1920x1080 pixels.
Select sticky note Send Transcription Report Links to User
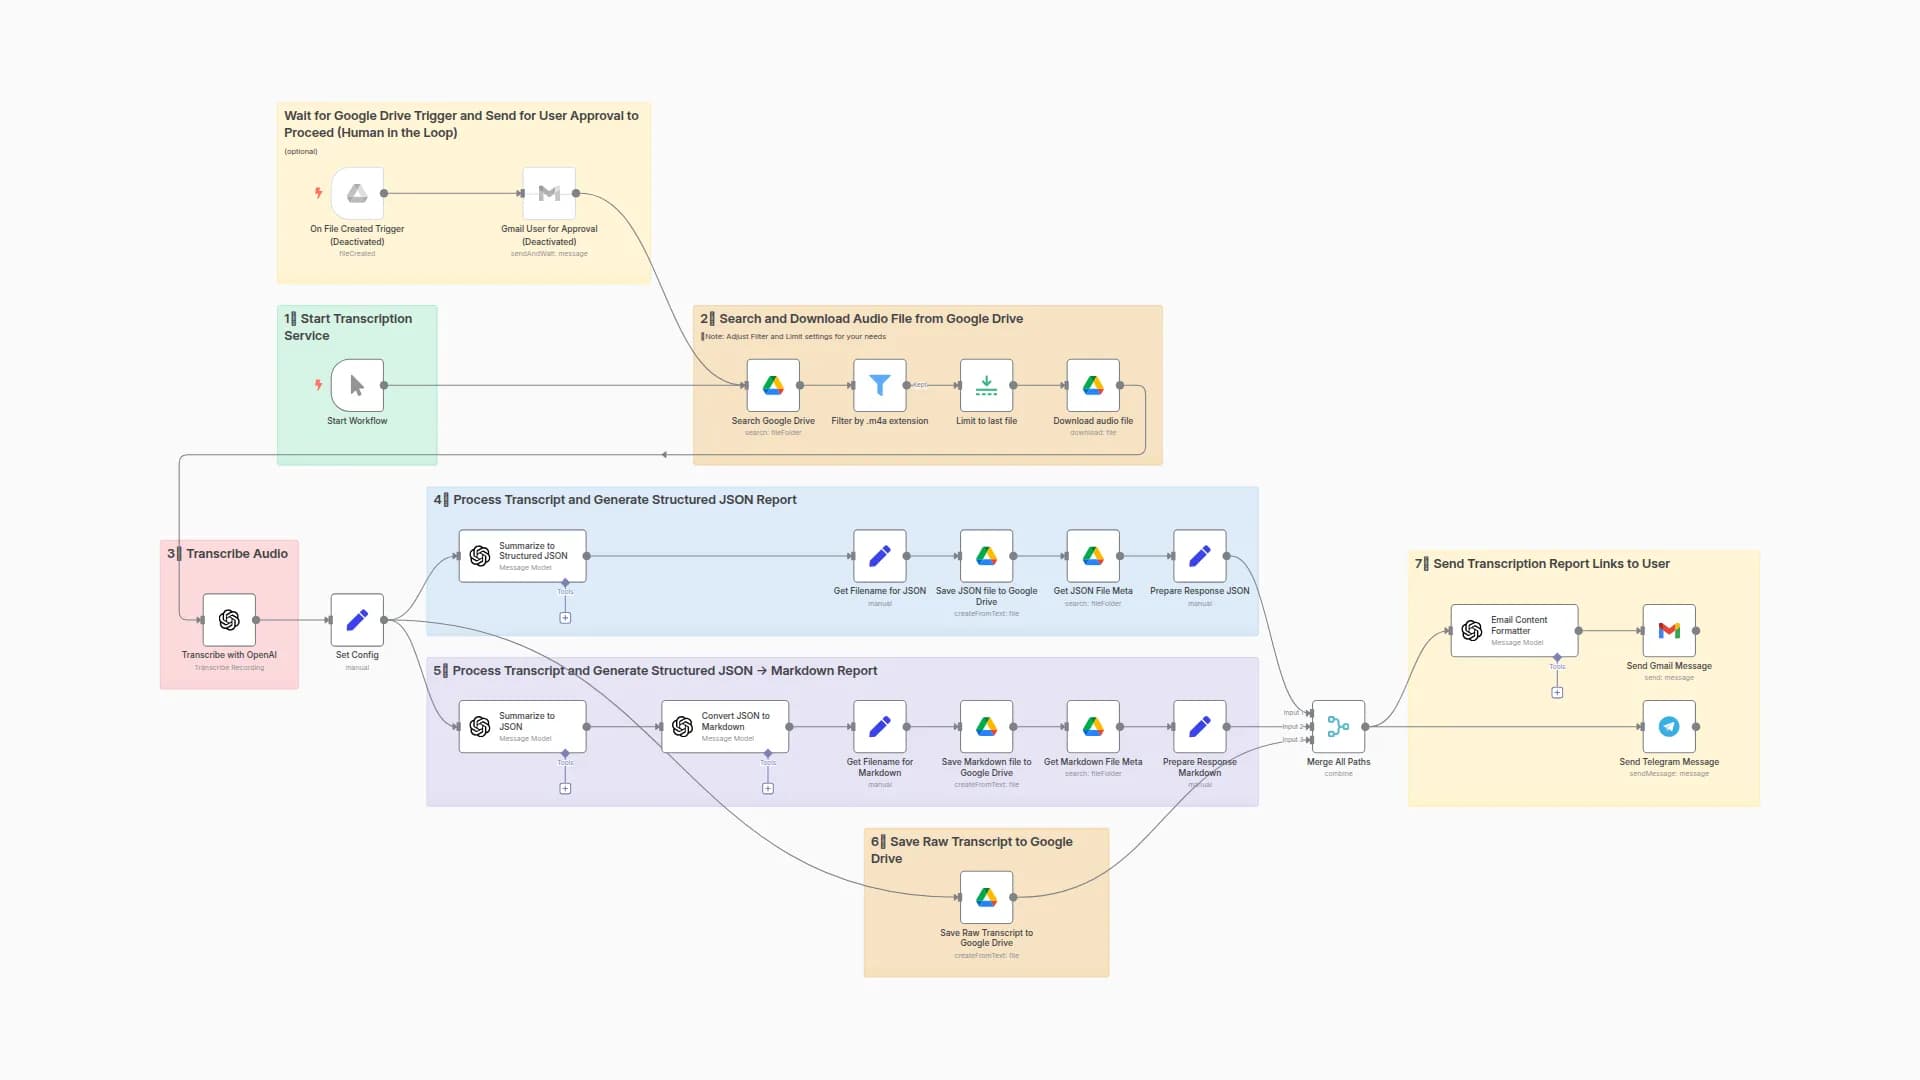pyautogui.click(x=1583, y=678)
